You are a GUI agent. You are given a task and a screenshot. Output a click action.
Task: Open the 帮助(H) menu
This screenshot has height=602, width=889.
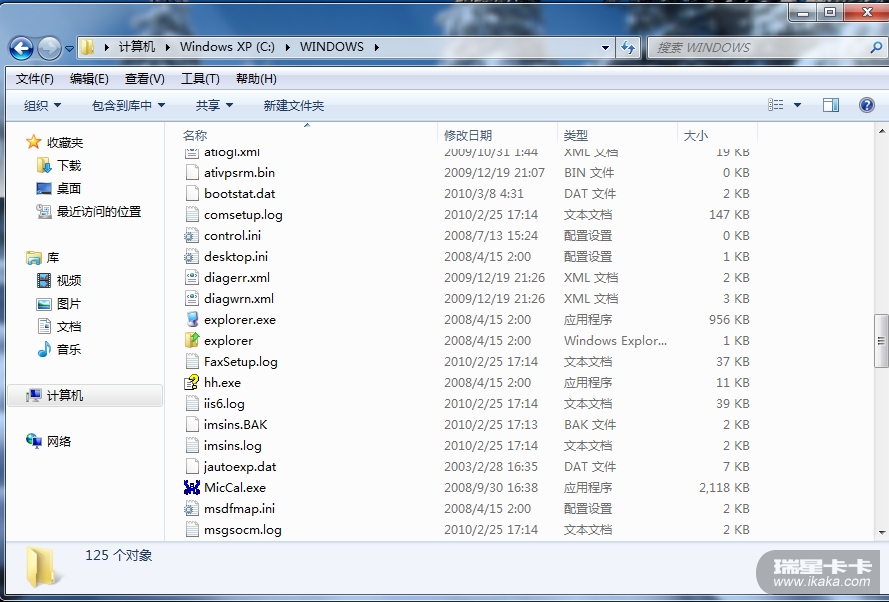pyautogui.click(x=256, y=79)
